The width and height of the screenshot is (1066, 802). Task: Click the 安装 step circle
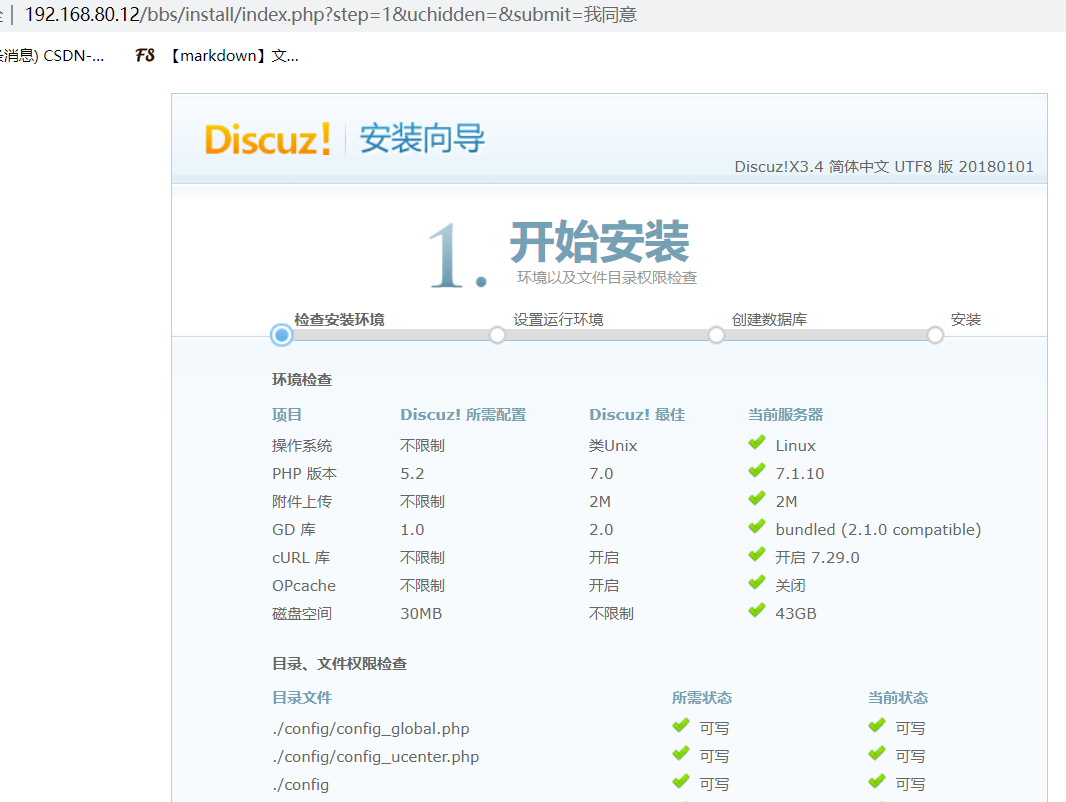coord(935,335)
